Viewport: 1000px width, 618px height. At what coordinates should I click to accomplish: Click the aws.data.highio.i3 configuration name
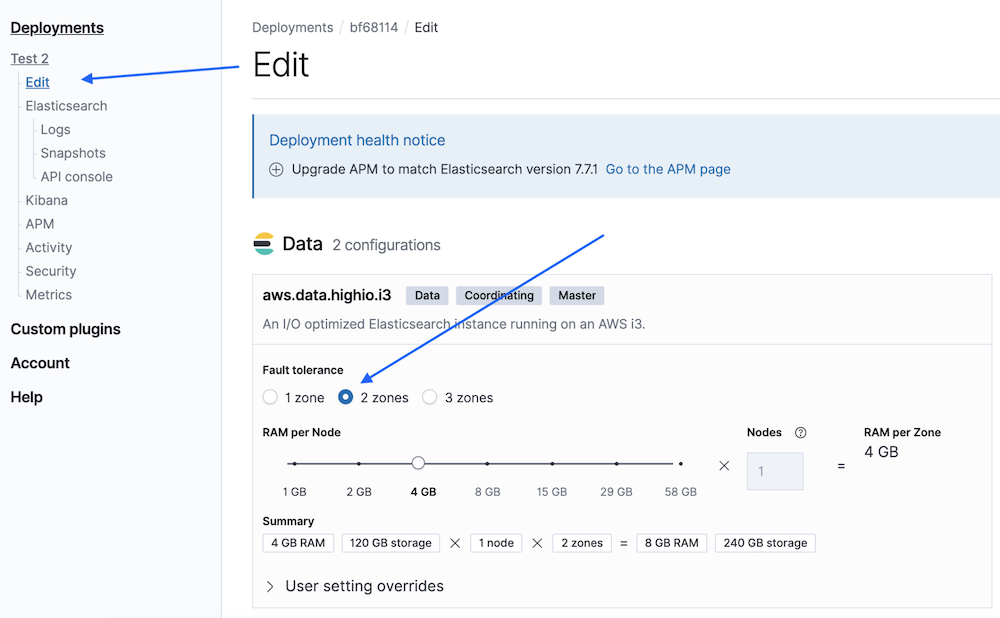tap(327, 295)
